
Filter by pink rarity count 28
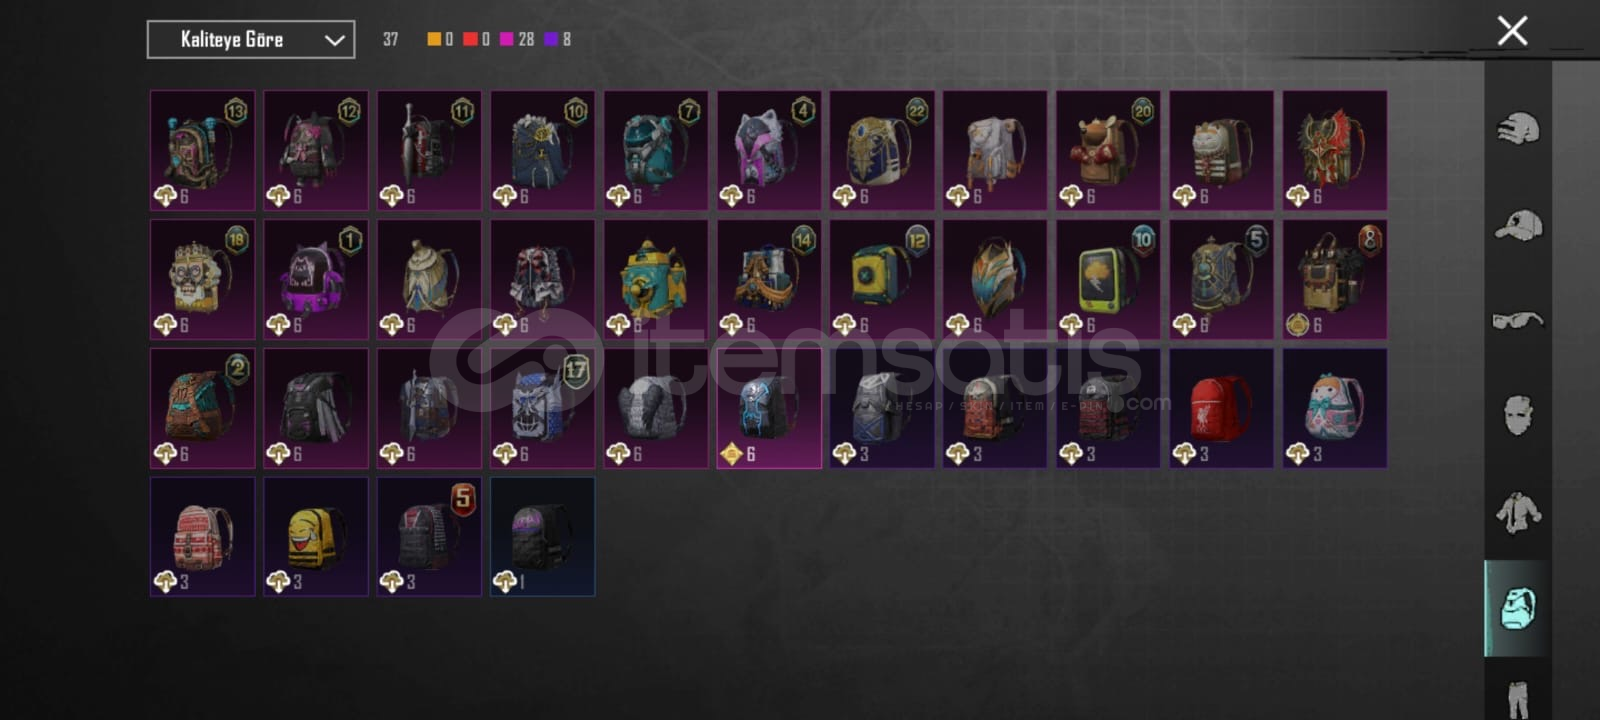pos(517,39)
